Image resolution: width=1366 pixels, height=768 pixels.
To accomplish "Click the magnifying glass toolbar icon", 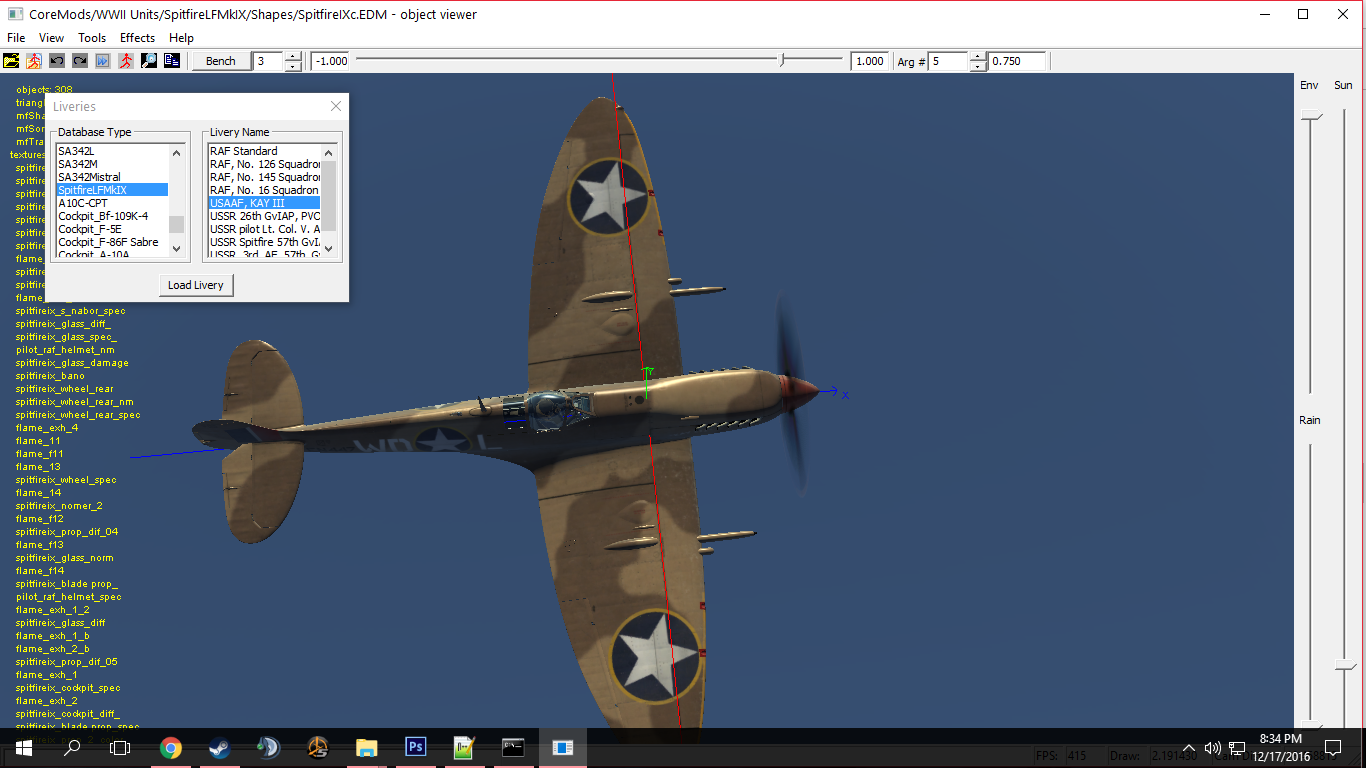I will [x=149, y=61].
